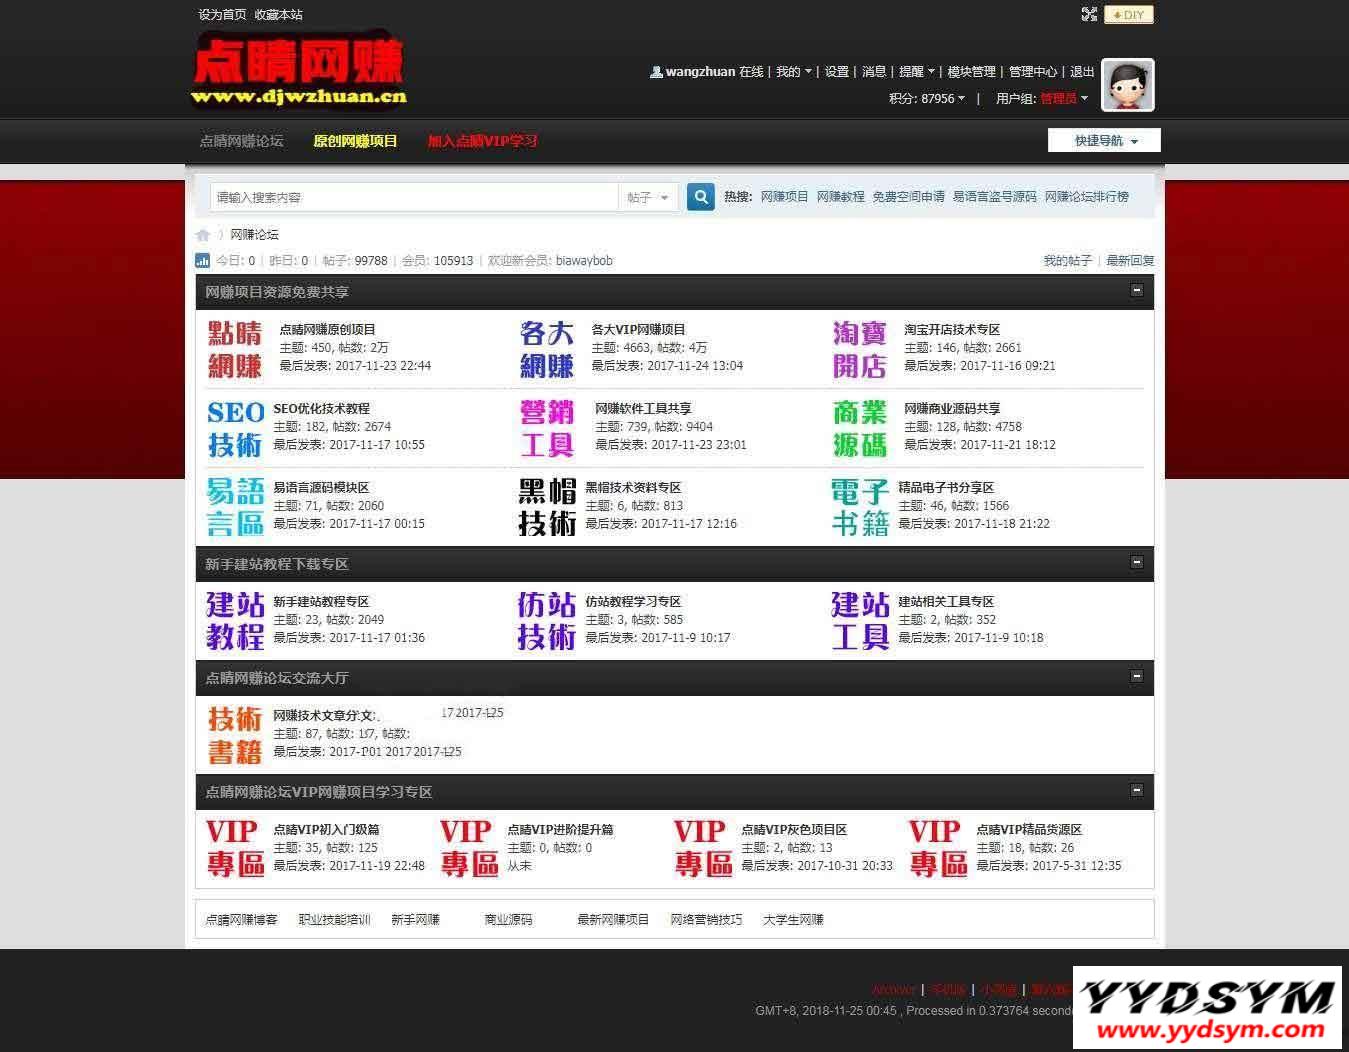This screenshot has width=1349, height=1052.
Task: Expand the 我的 dropdown menu
Action: (x=794, y=72)
